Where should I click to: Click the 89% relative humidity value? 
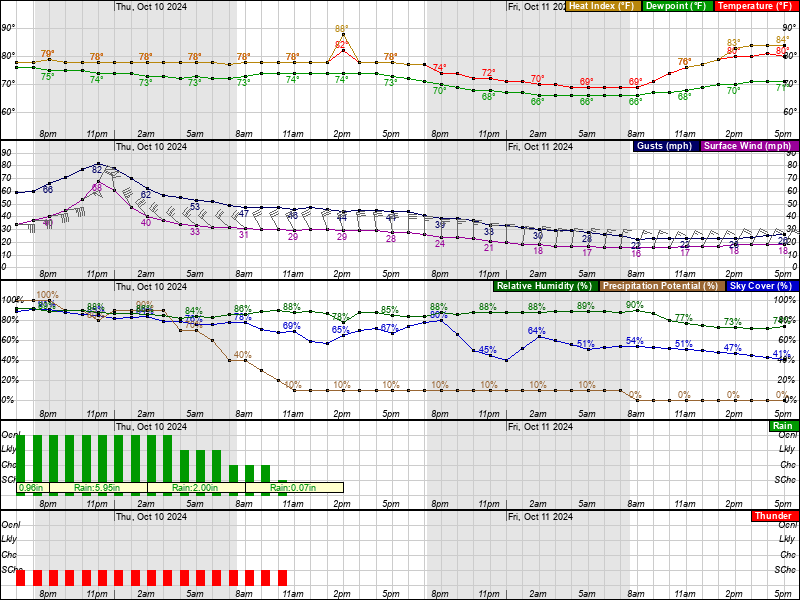coord(586,306)
